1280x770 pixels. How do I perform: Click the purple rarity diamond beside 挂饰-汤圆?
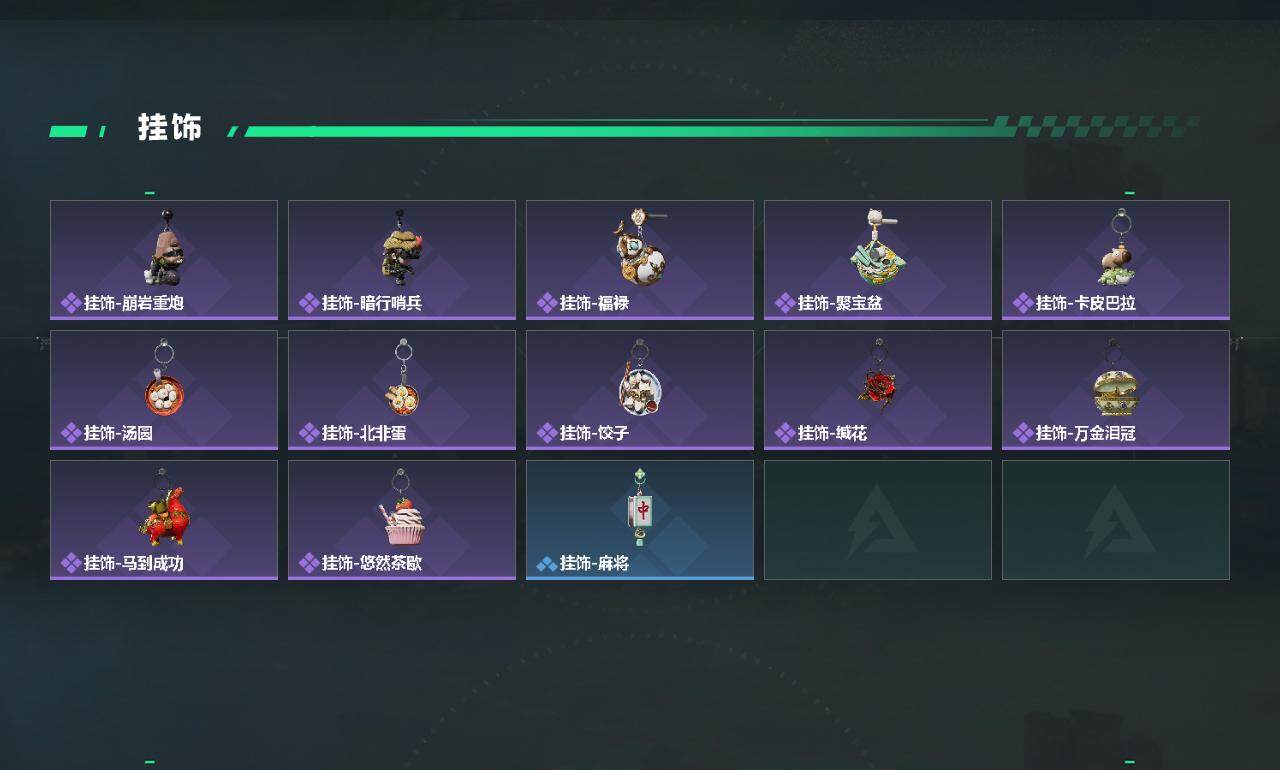point(71,433)
